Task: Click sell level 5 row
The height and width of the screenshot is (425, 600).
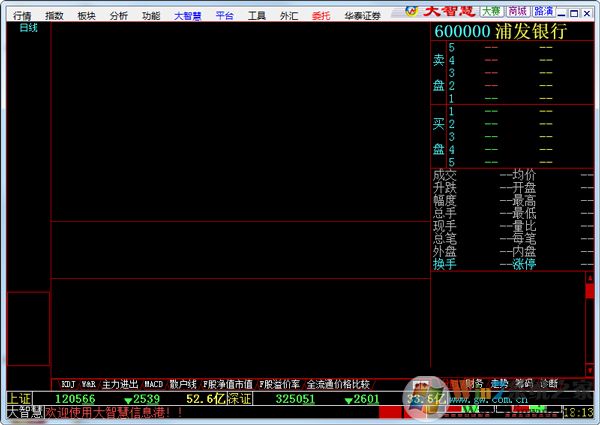Action: 520,47
